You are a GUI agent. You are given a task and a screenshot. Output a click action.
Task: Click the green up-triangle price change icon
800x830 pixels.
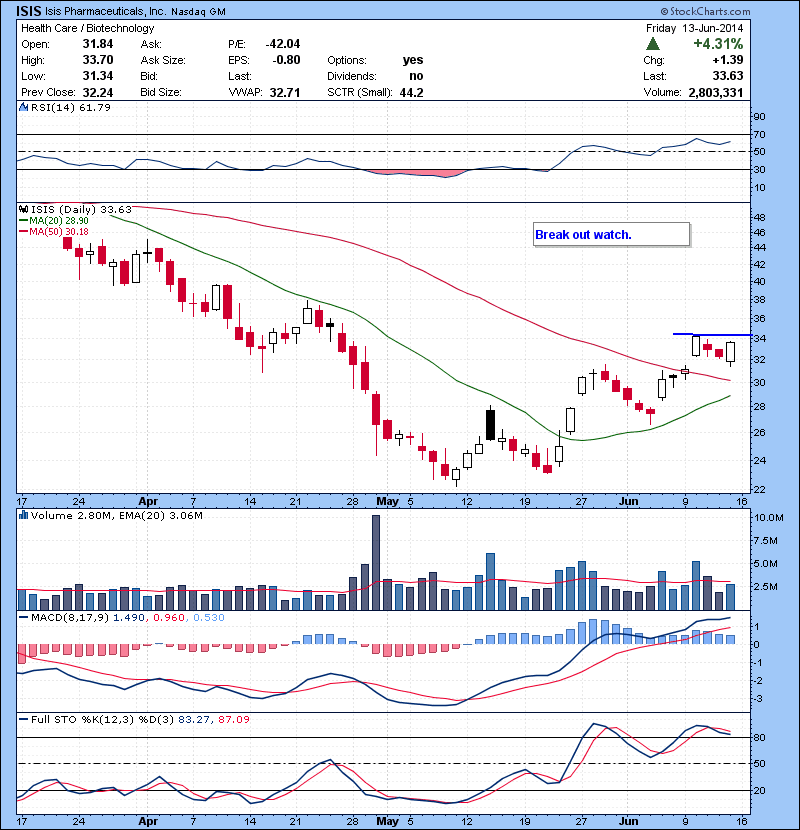tap(653, 43)
